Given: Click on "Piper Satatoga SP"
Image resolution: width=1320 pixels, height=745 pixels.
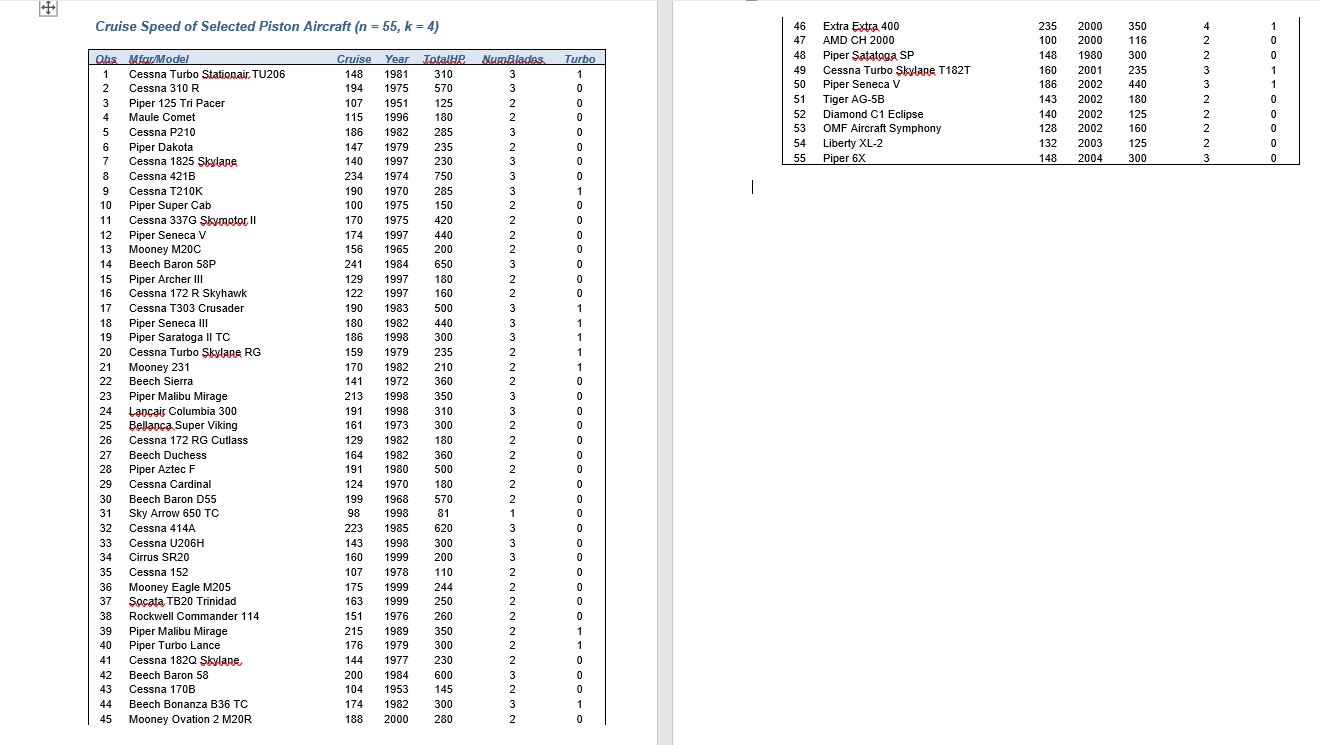Looking at the screenshot, I should click(868, 55).
